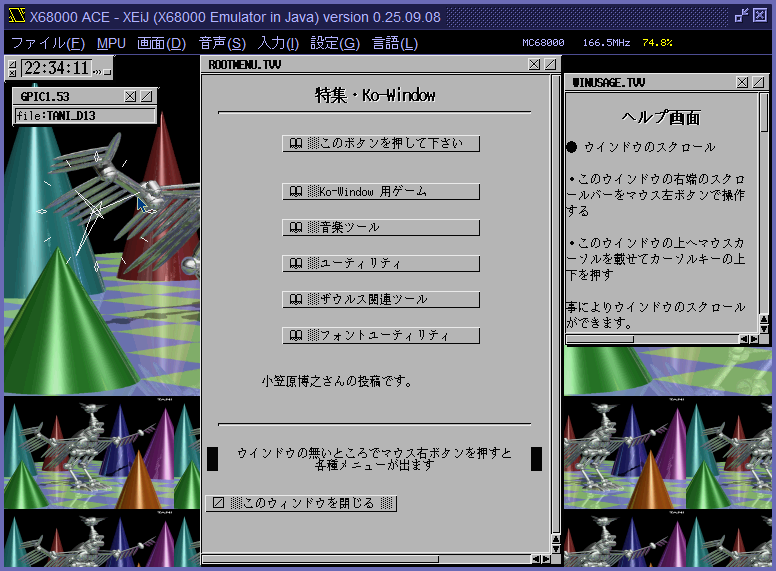Click the XEiJ application icon in title bar

pos(17,16)
